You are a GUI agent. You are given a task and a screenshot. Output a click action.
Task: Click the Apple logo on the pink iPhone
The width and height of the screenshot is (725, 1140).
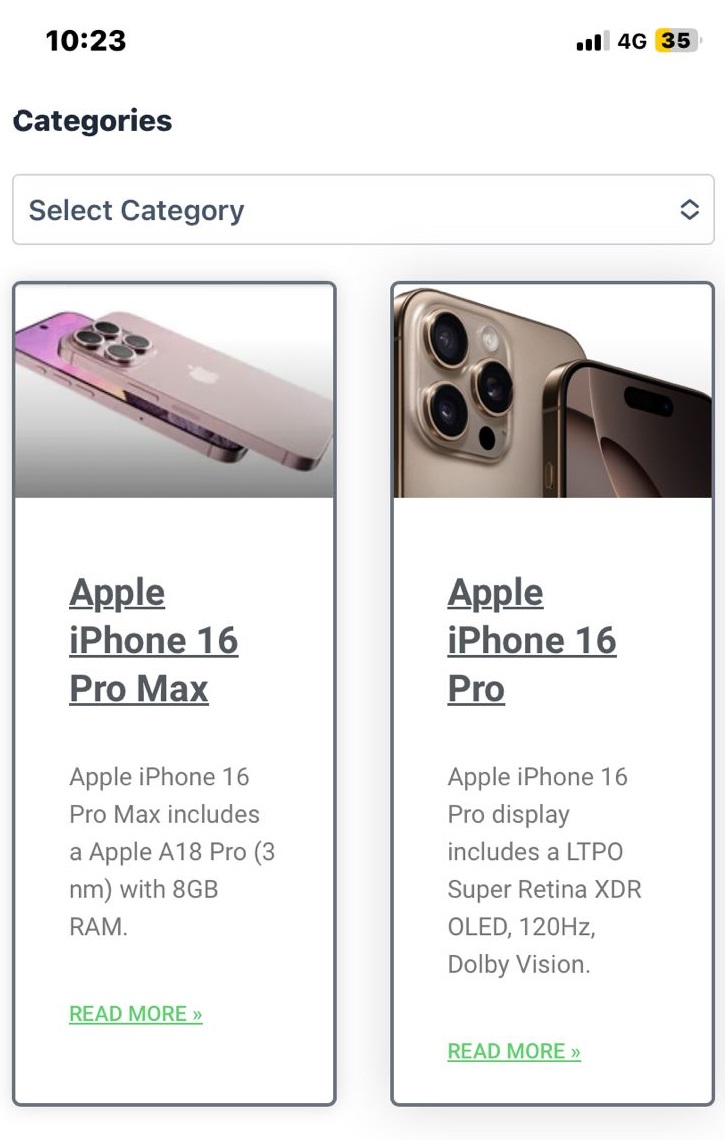(203, 374)
